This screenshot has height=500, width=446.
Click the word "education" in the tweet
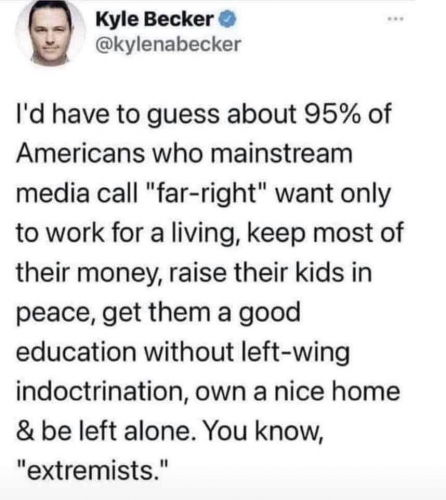click(x=76, y=352)
